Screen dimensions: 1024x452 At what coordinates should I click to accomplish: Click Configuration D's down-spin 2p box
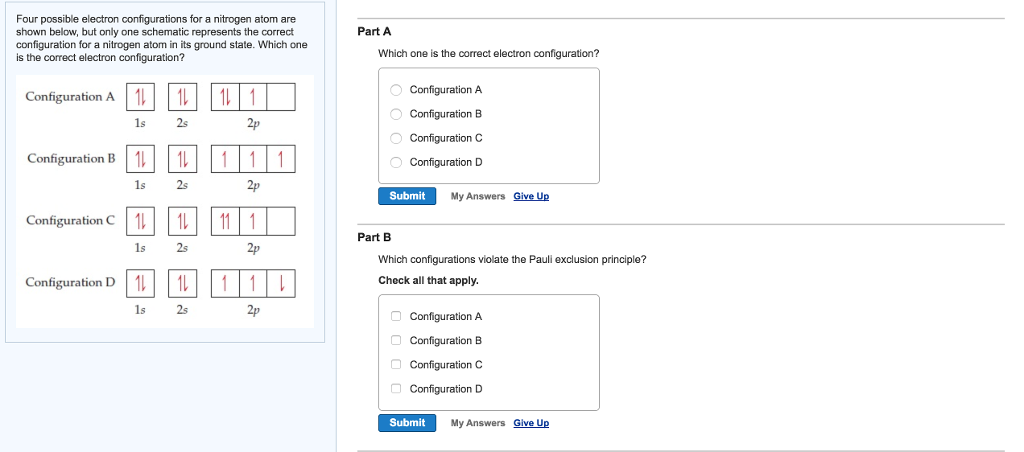pos(282,283)
